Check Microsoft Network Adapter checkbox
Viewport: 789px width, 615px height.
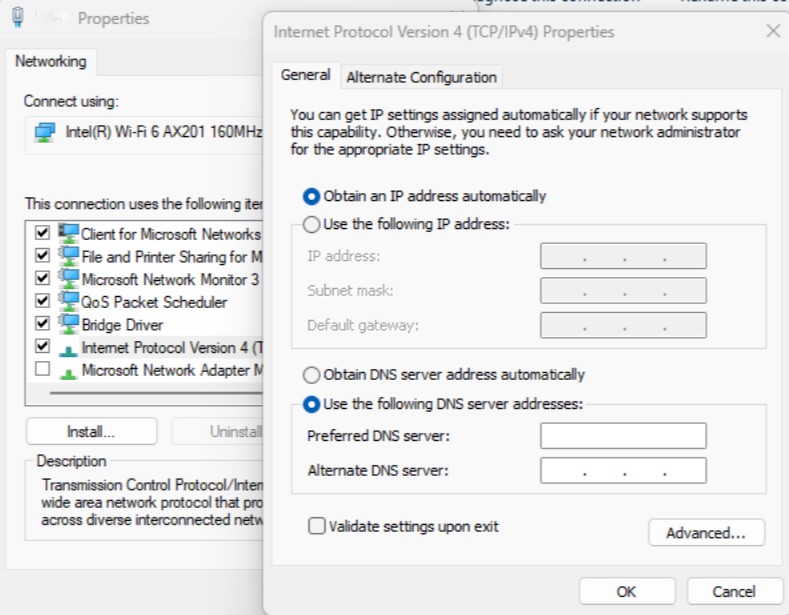42,369
